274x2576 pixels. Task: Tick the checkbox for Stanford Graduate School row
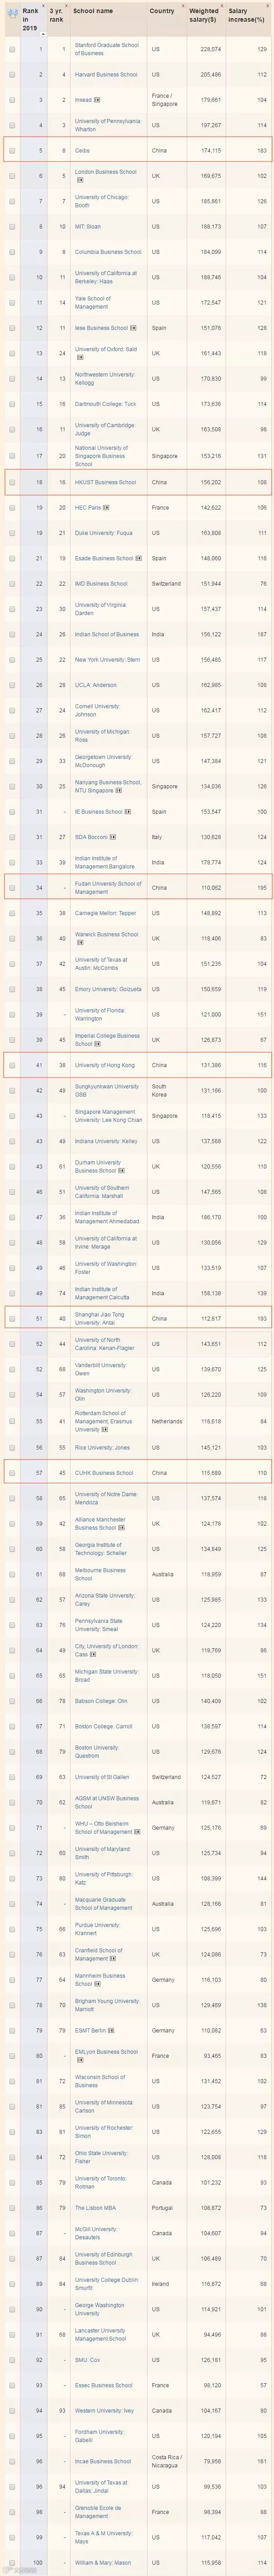coord(12,49)
